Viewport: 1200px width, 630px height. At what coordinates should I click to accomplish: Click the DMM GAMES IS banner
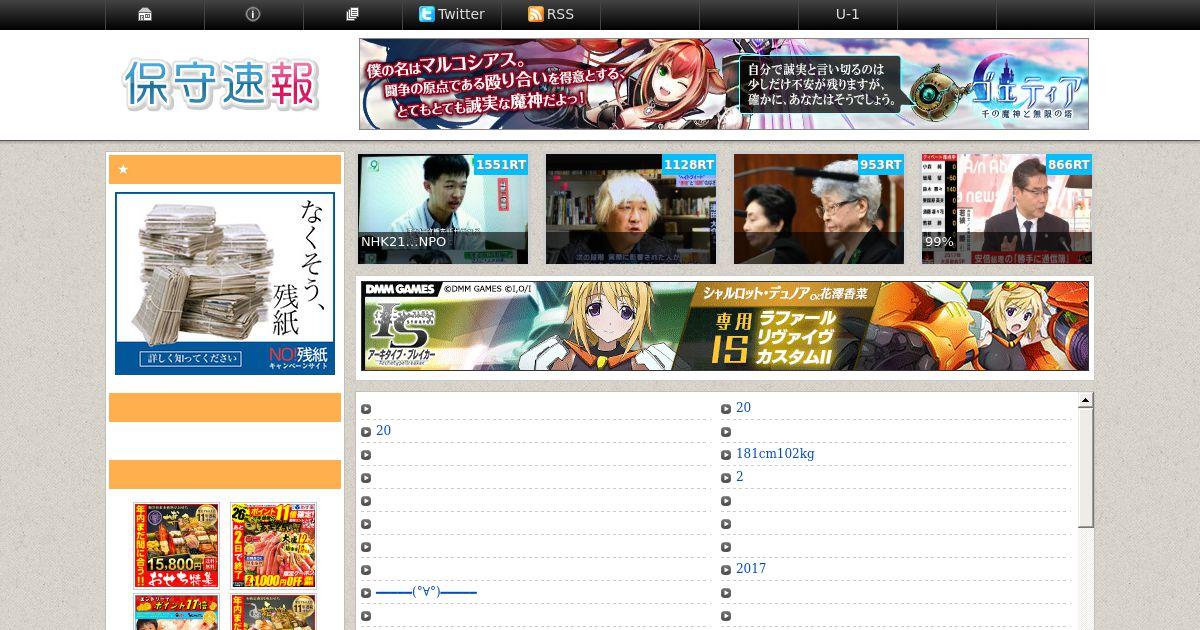[x=725, y=326]
